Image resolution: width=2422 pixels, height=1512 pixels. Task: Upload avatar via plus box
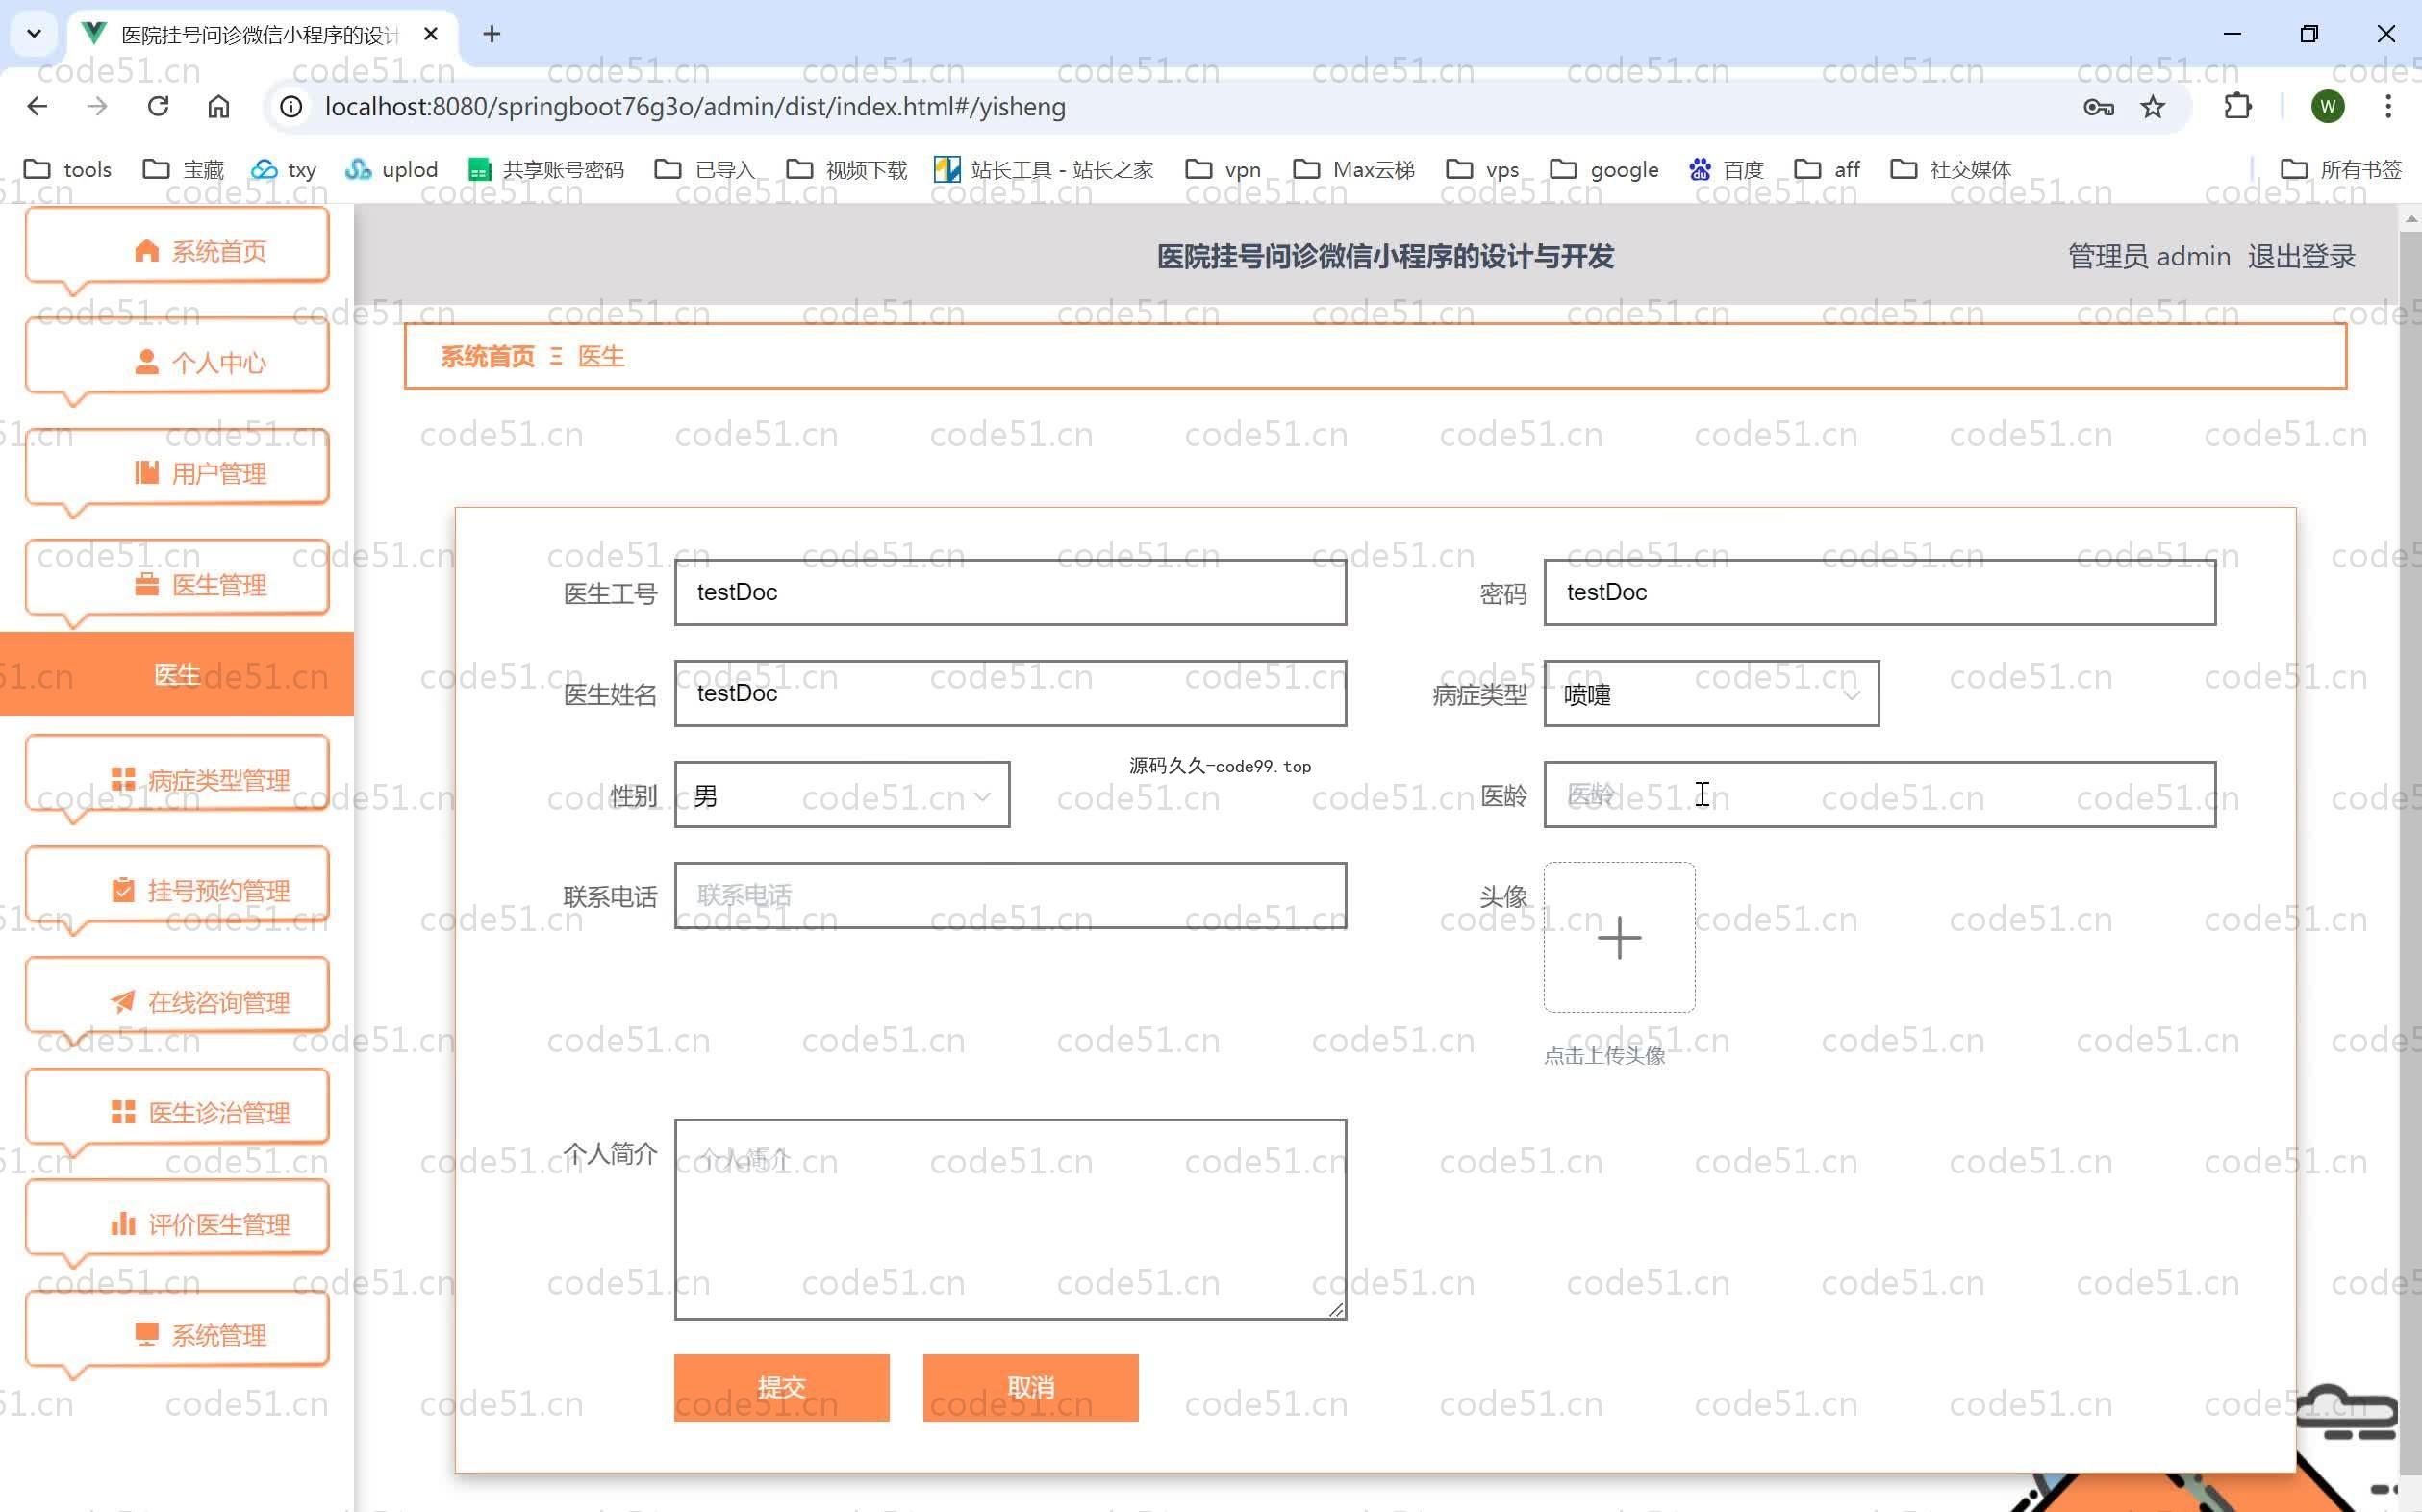pos(1619,937)
